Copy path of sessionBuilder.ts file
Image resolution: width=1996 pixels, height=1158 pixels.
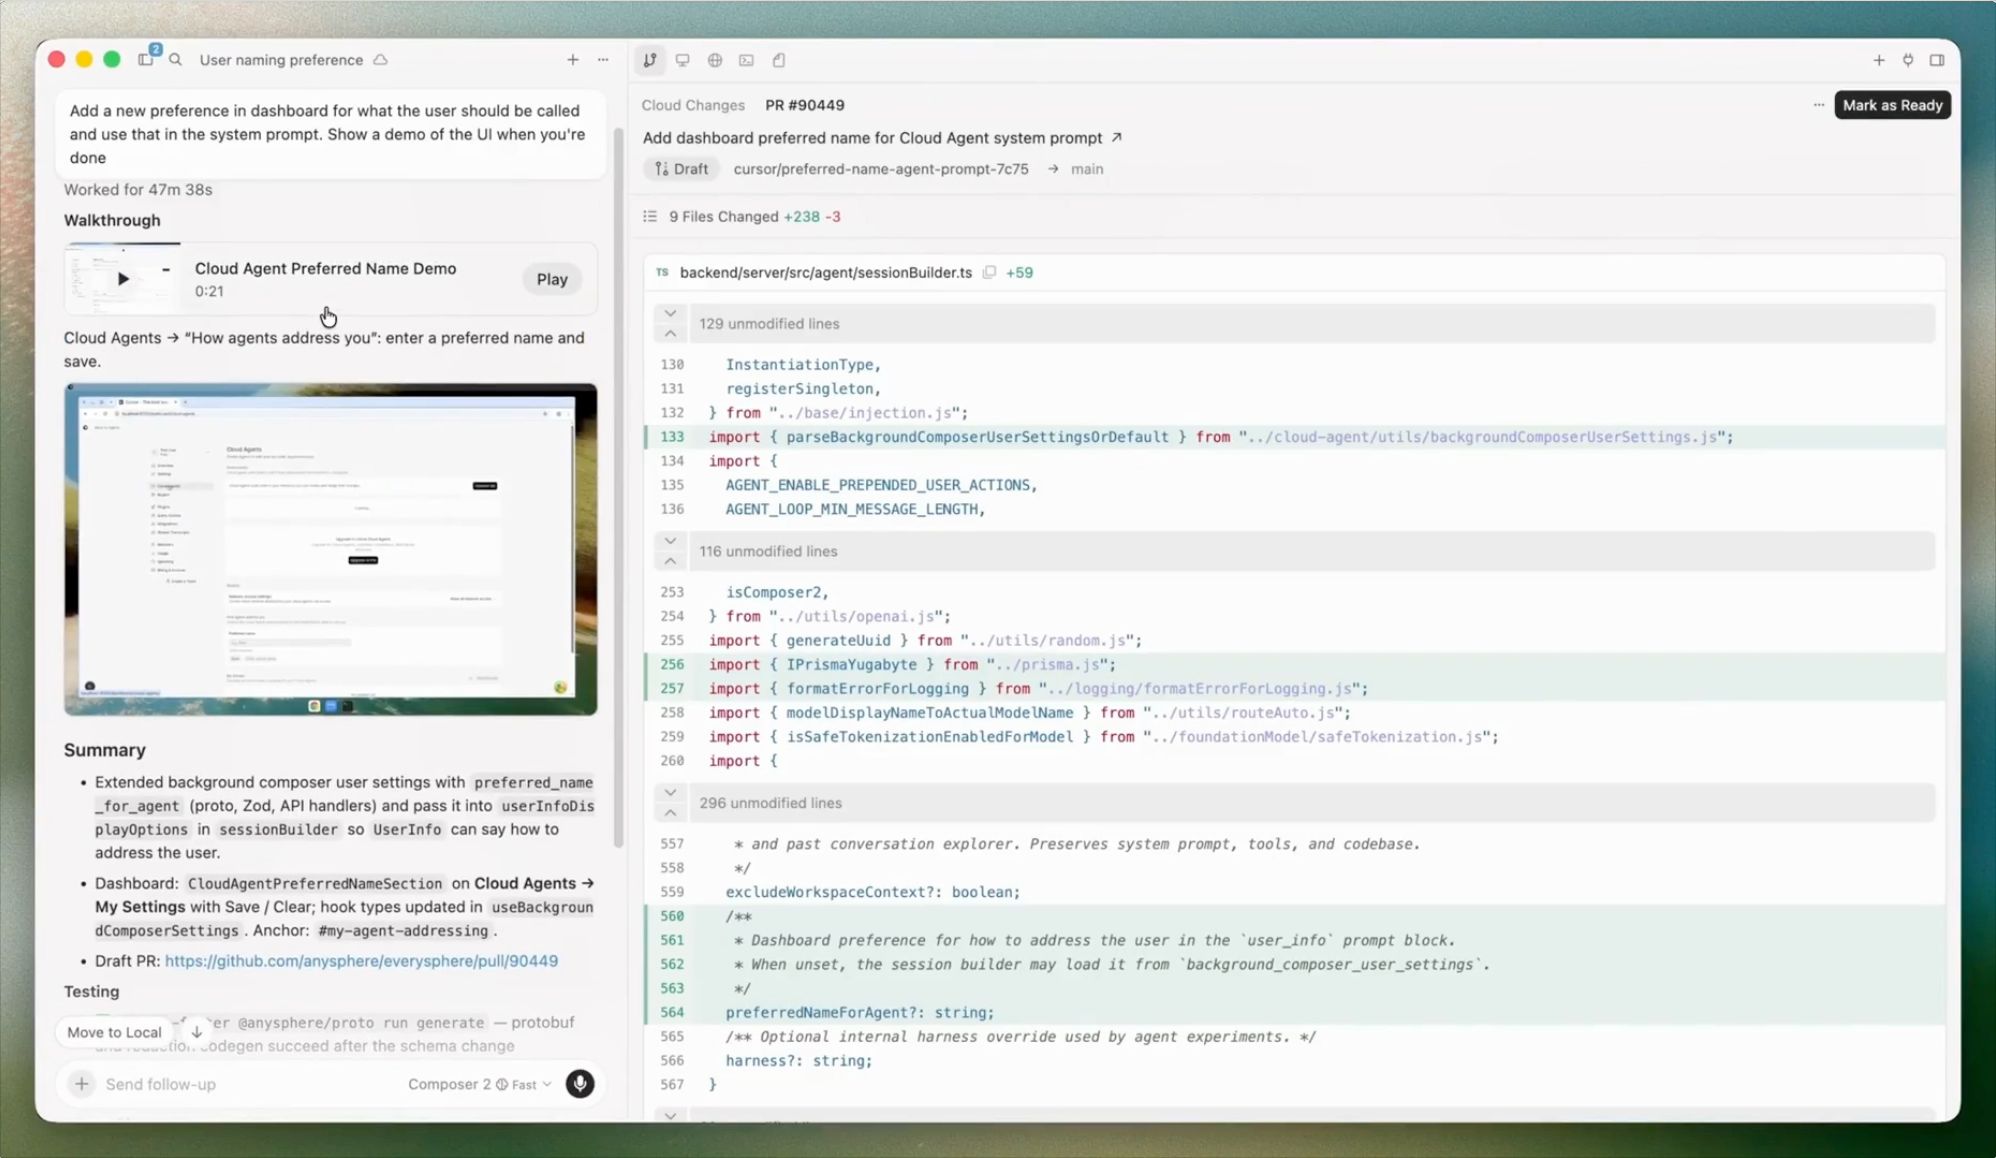989,272
